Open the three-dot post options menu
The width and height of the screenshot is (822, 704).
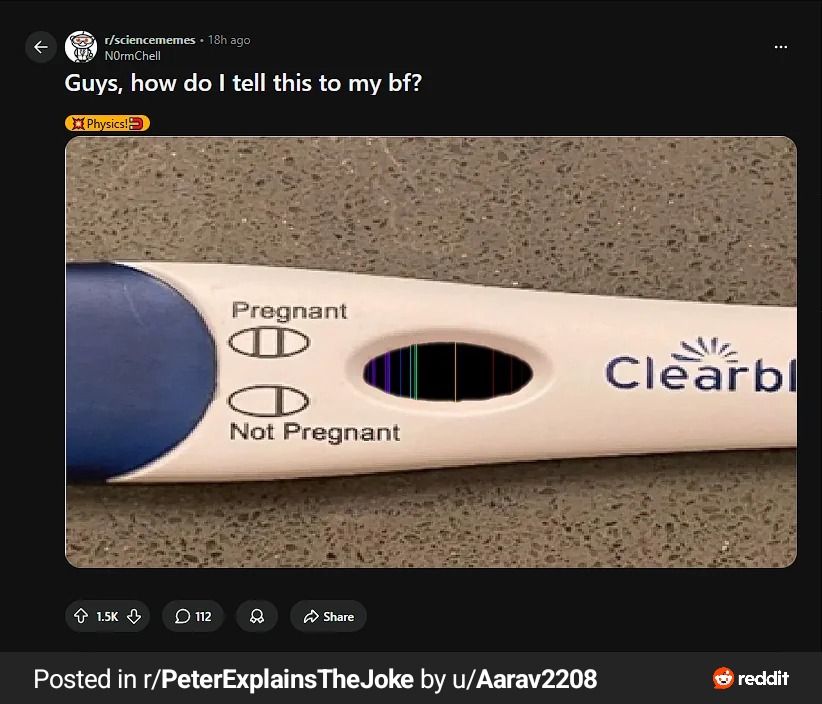click(781, 47)
